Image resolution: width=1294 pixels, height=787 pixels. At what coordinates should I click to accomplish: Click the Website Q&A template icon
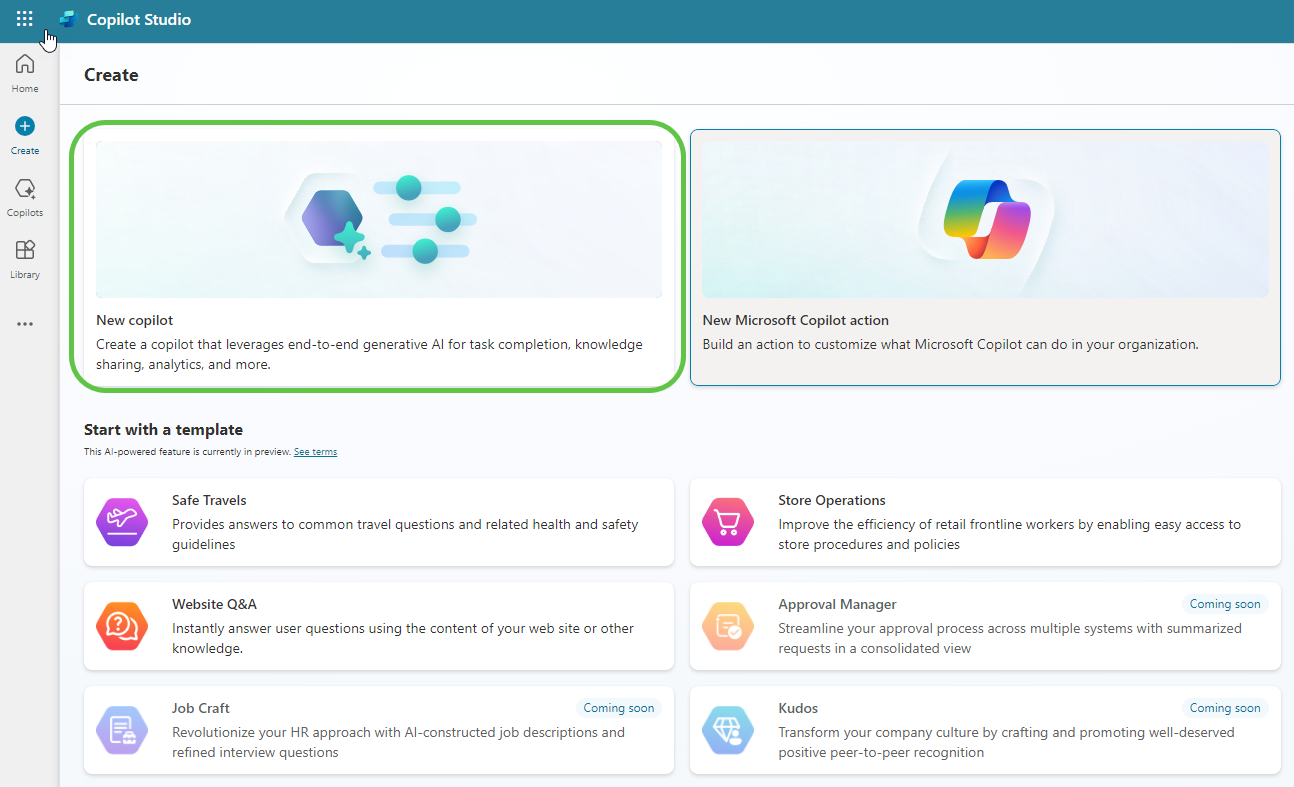[x=121, y=625]
